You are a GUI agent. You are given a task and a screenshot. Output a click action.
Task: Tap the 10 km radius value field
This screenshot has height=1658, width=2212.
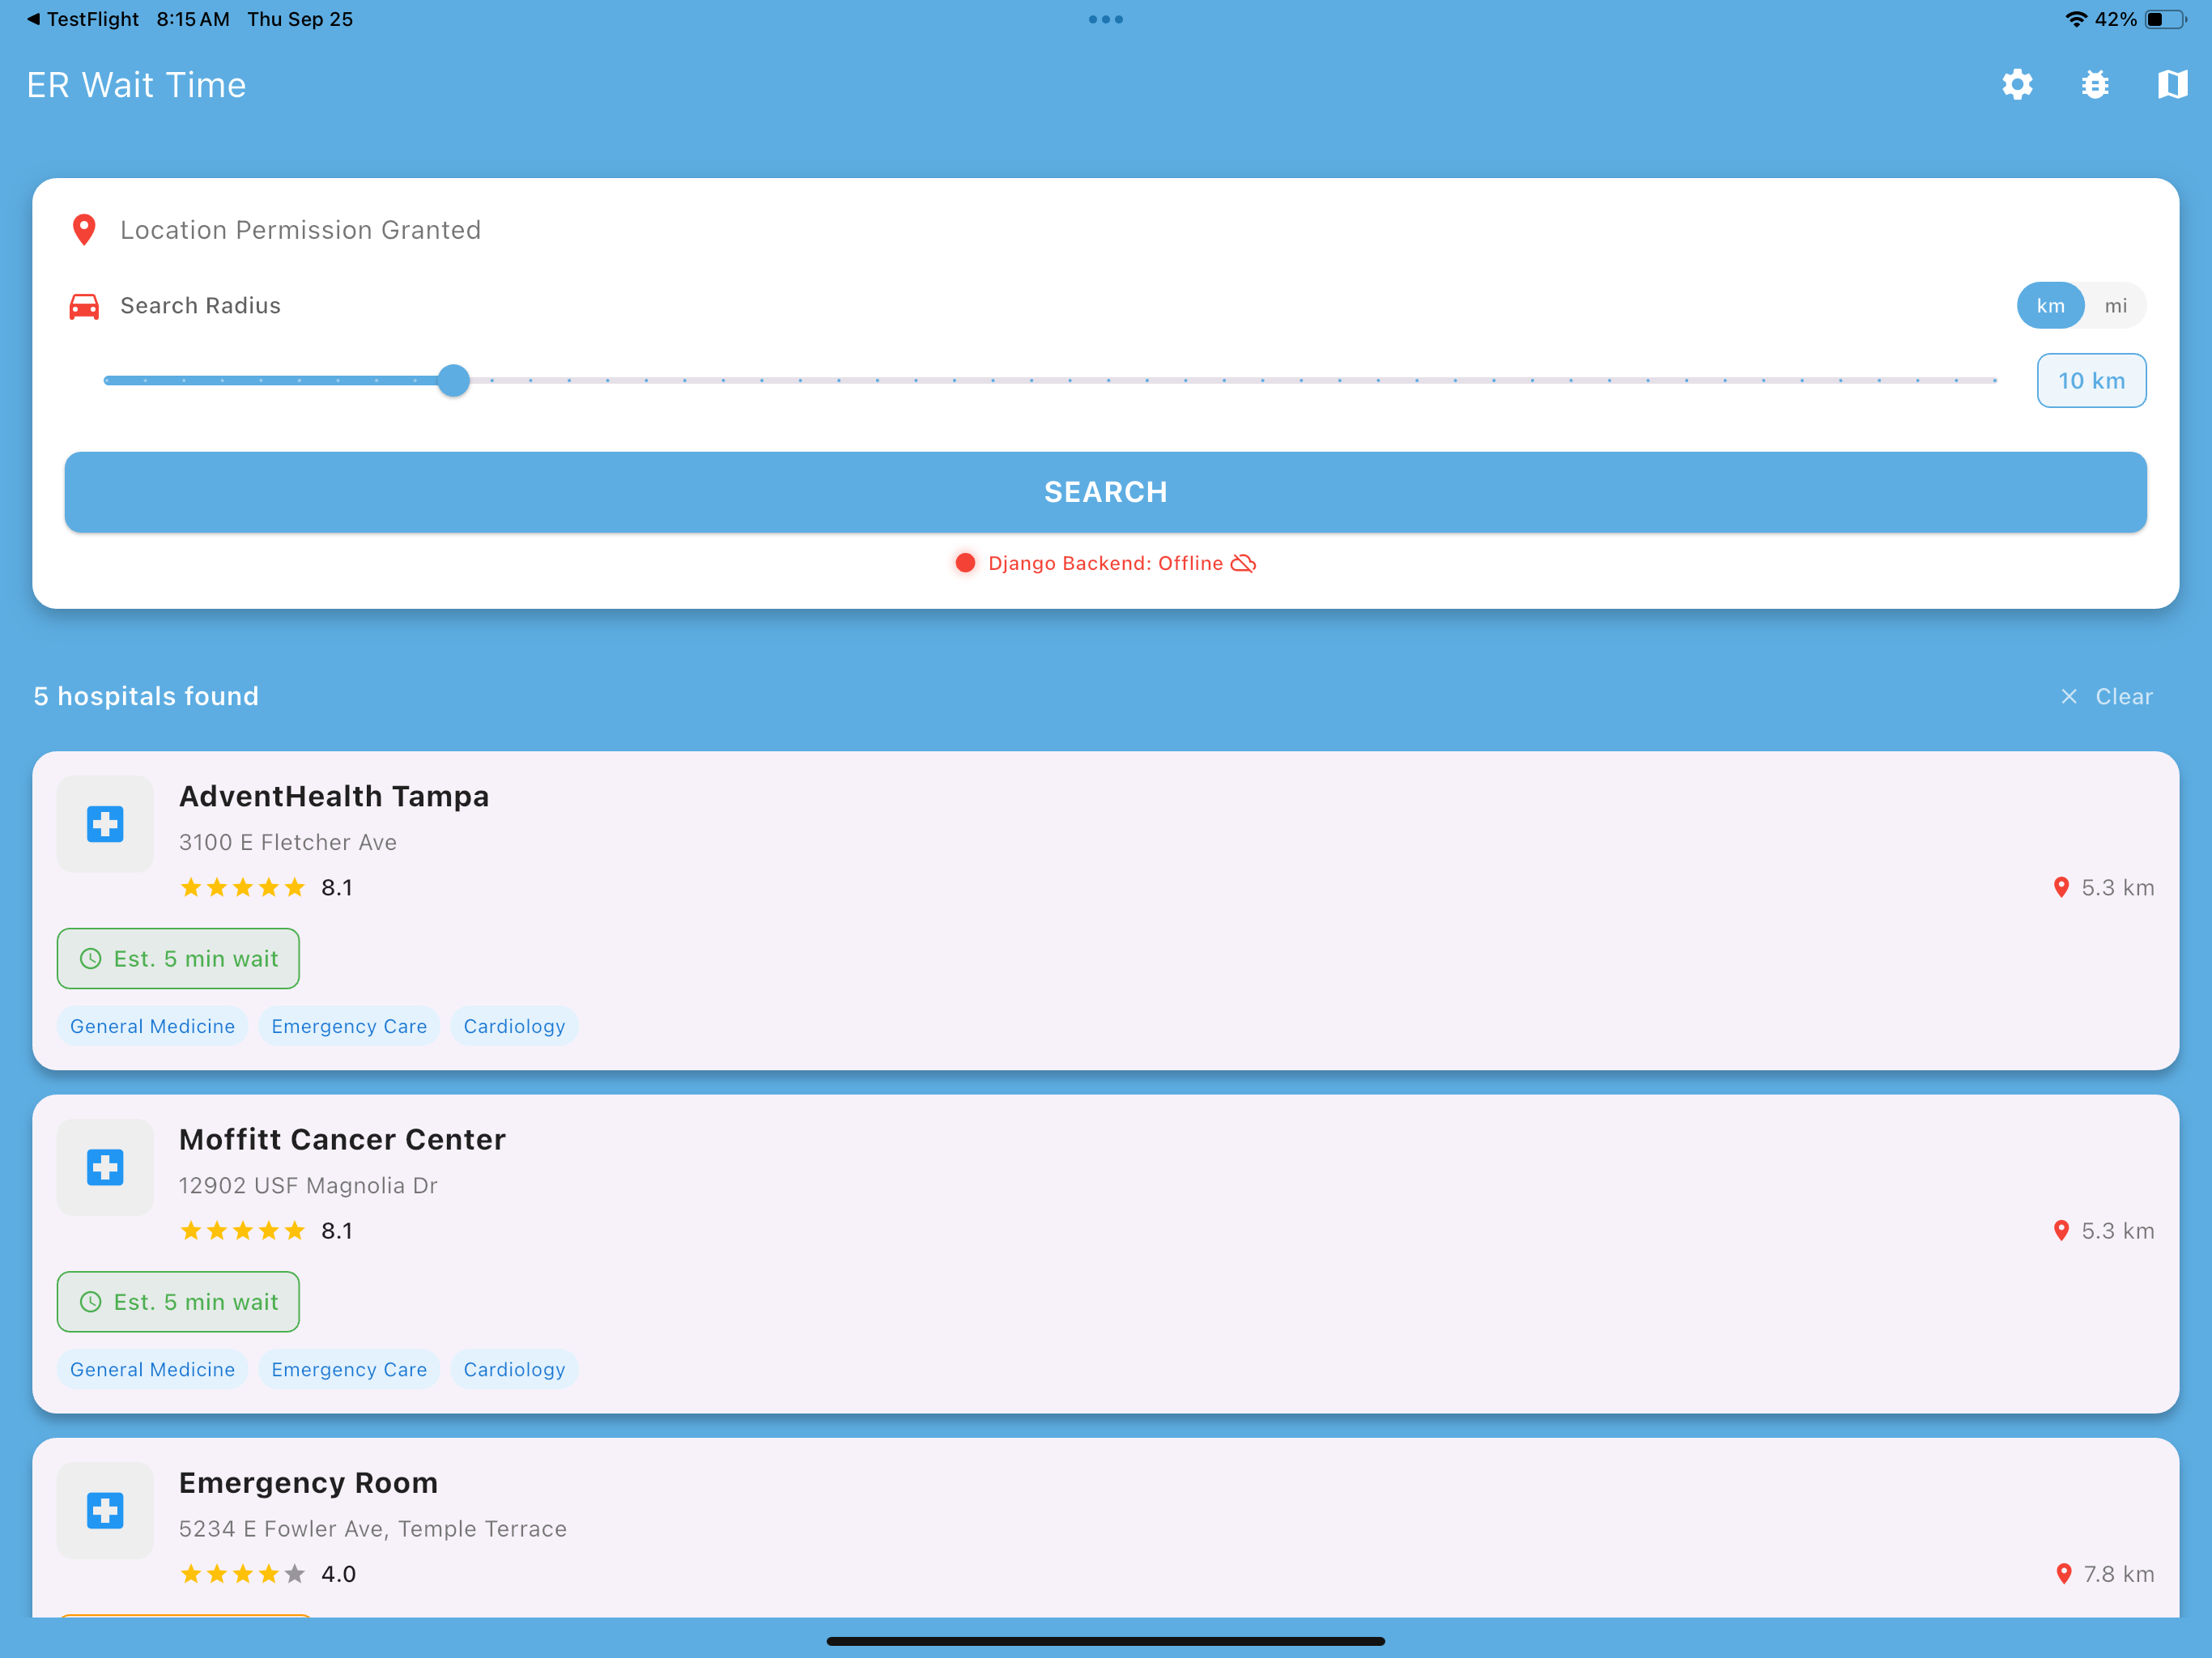coord(2091,380)
